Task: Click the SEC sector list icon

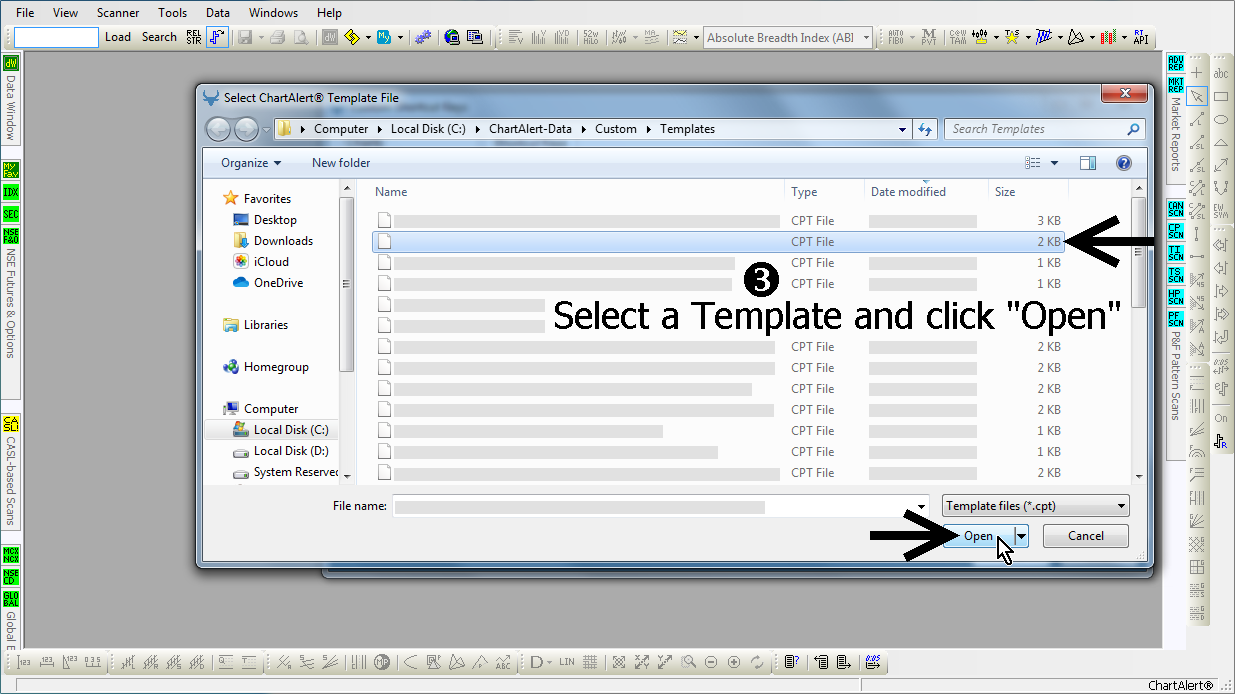Action: pyautogui.click(x=11, y=214)
